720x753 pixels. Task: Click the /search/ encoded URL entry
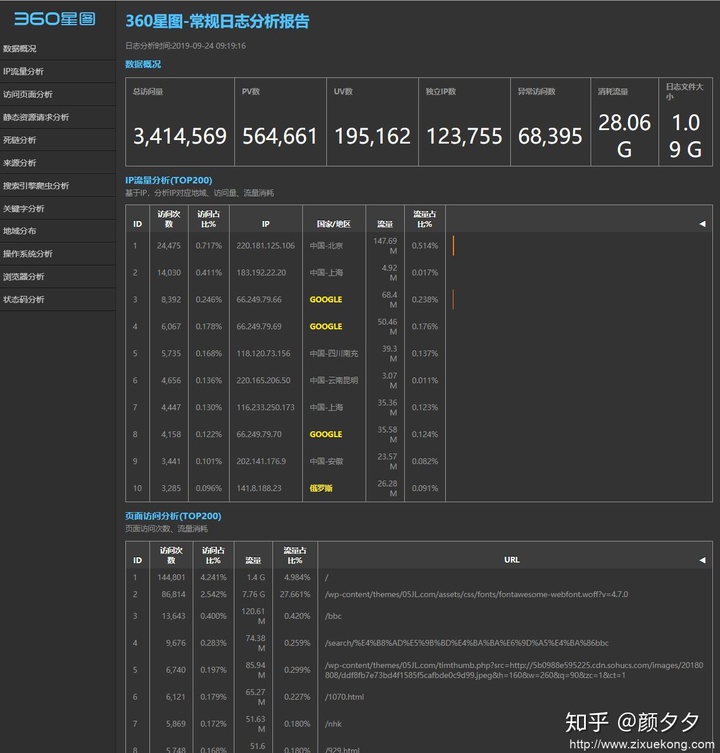(x=467, y=643)
